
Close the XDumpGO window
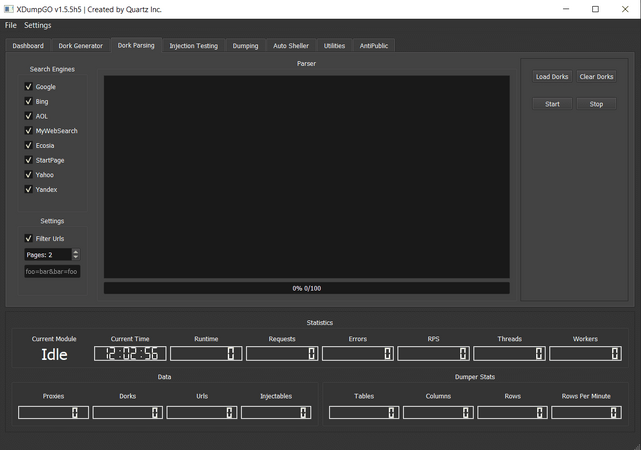625,9
